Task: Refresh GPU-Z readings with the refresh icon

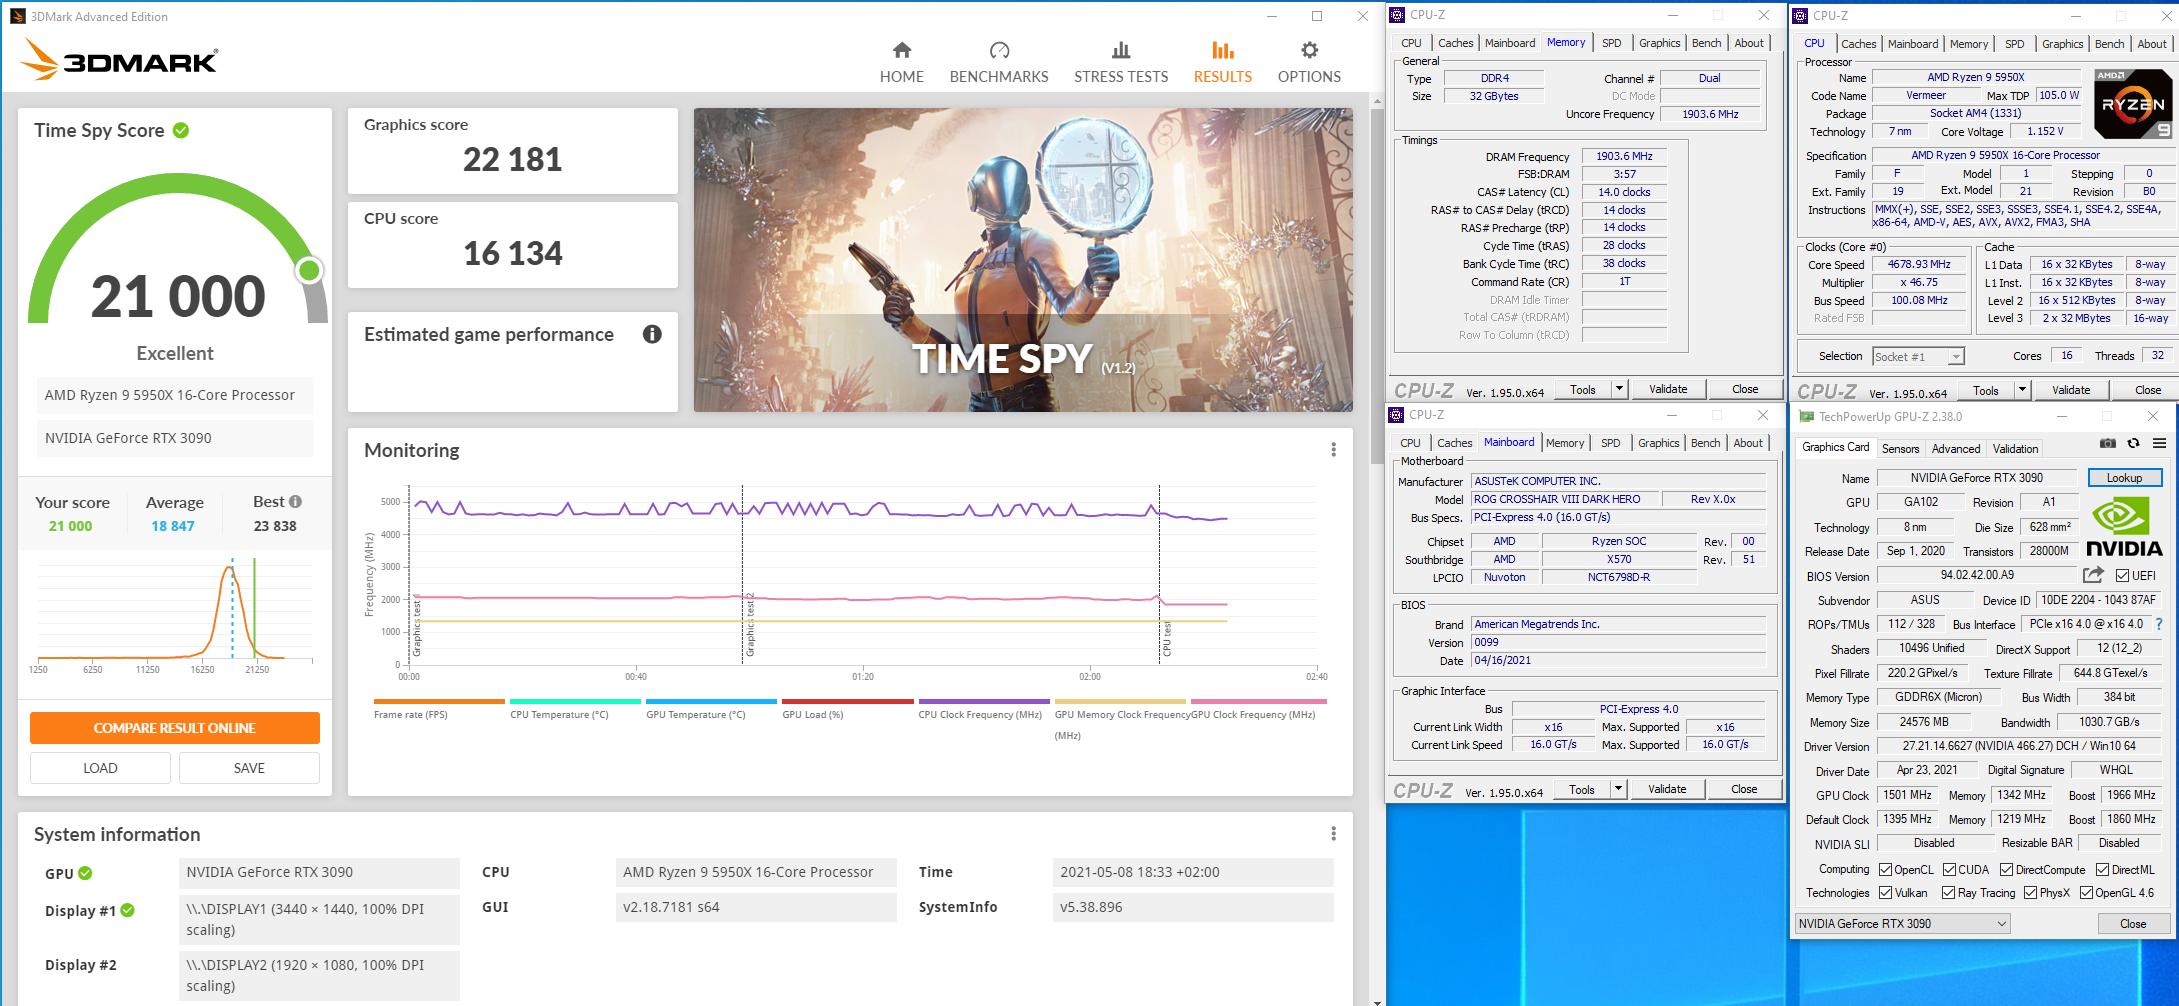Action: (2133, 443)
